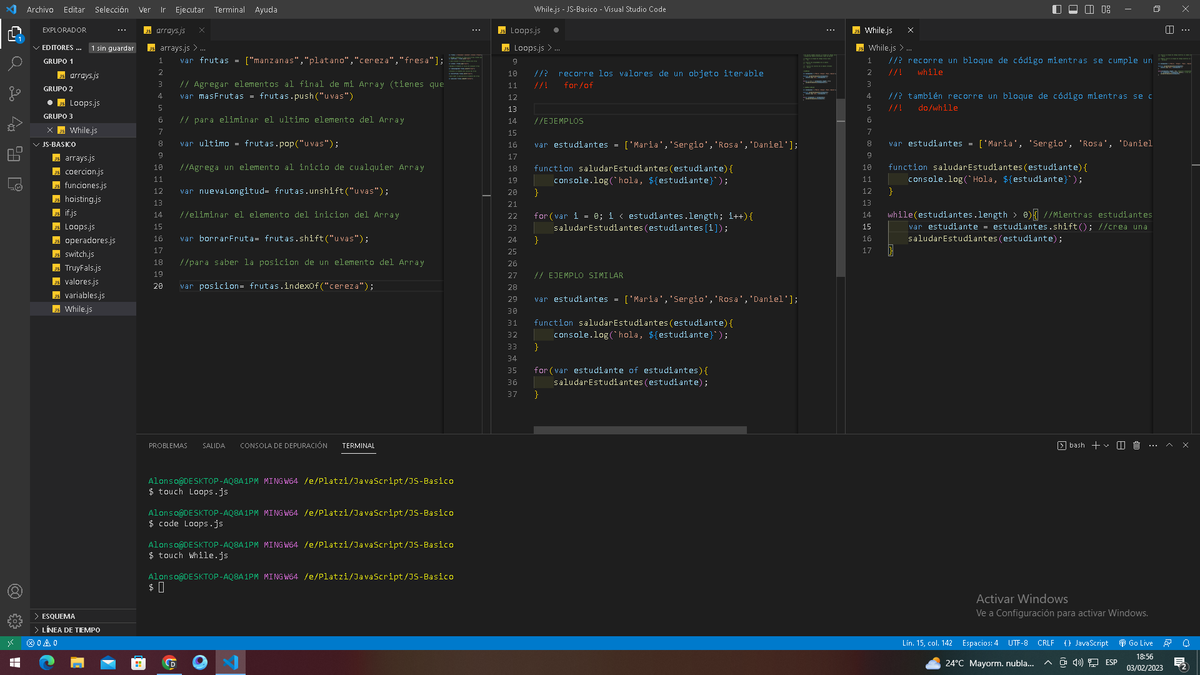Open hoisting.js in the explorer tree
This screenshot has height=675, width=1200.
click(x=84, y=199)
